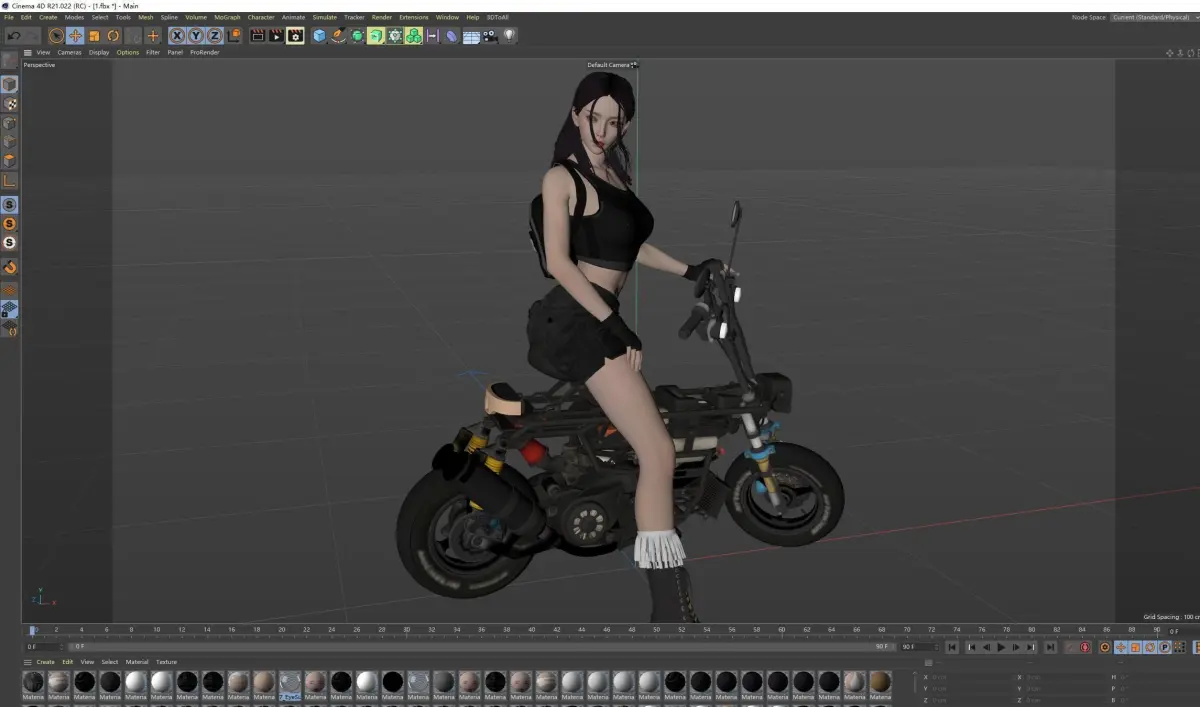Click the Undo arrow icon
Viewport: 1200px width, 707px height.
tap(14, 35)
